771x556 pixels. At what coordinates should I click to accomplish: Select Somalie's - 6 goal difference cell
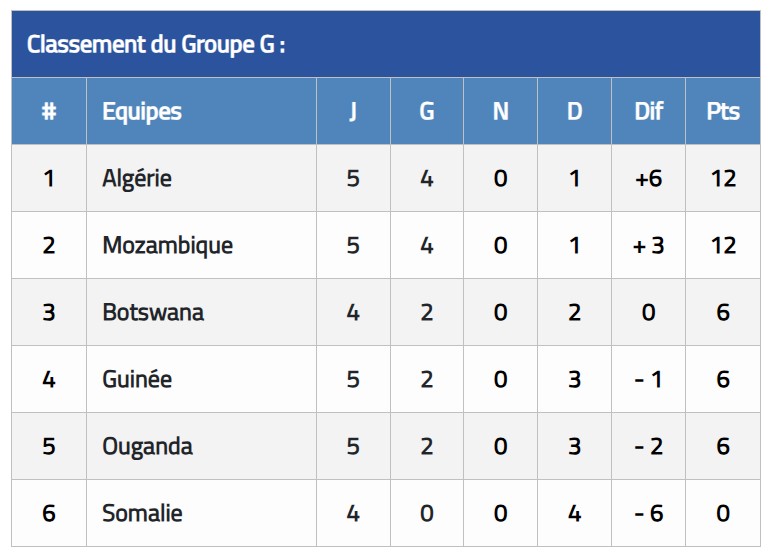pos(649,513)
